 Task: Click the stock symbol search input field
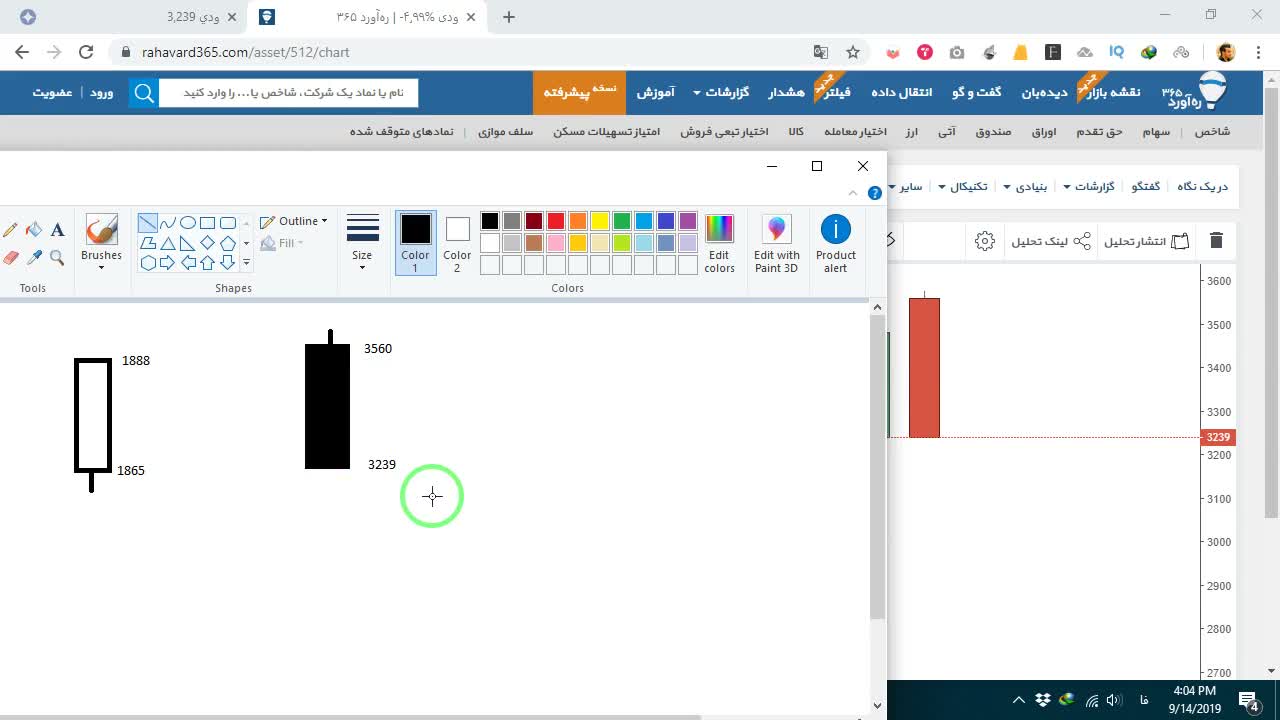287,92
